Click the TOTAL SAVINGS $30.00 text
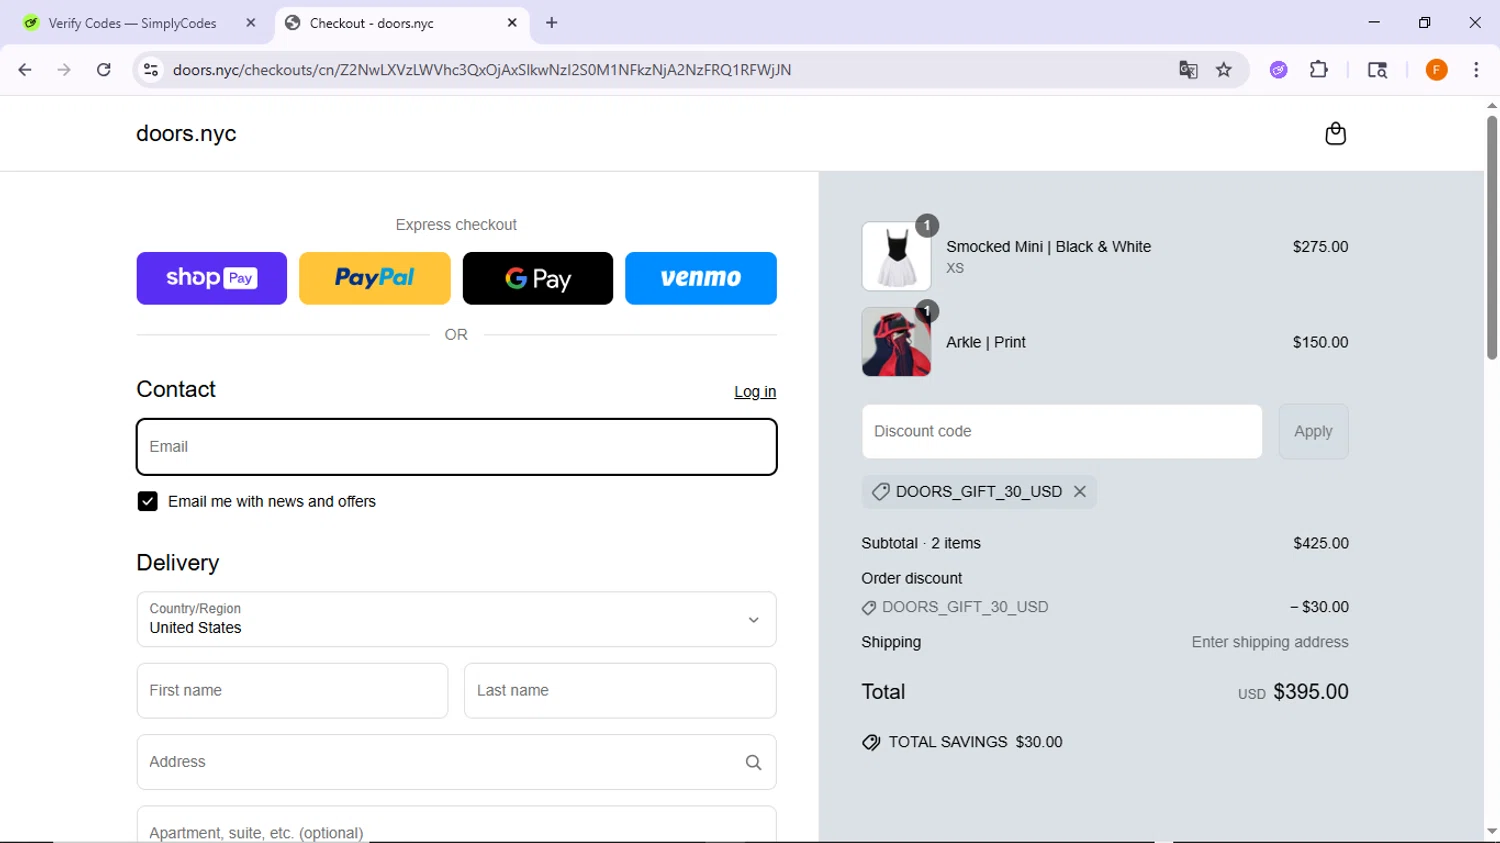 pos(975,742)
